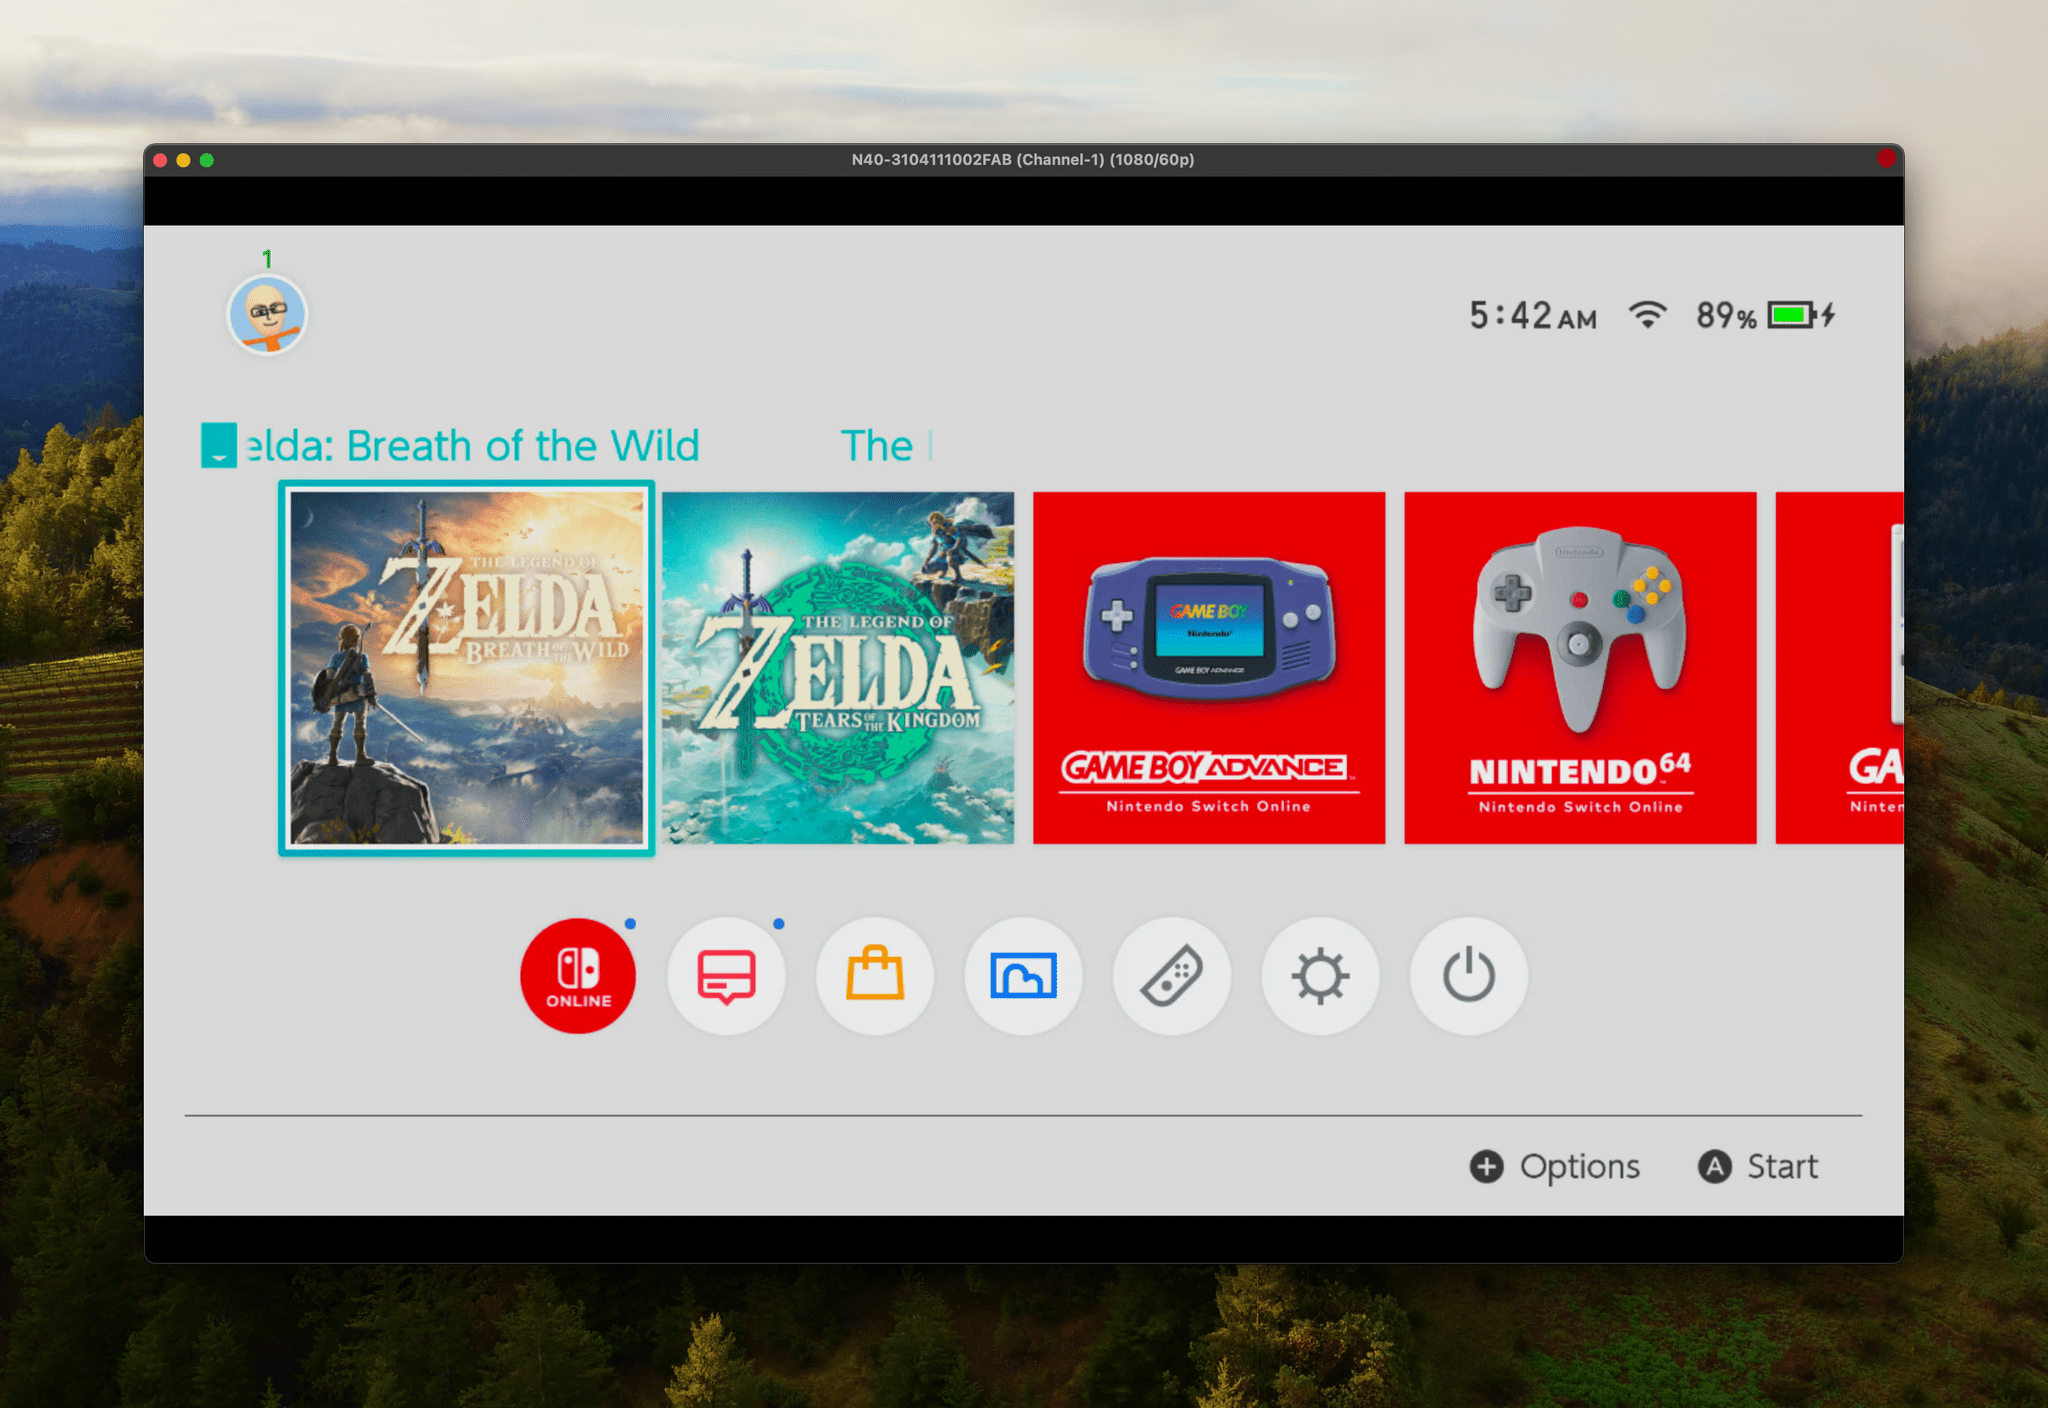Open the Nintendo Switch Online icon
The image size is (2048, 1408).
pyautogui.click(x=578, y=976)
